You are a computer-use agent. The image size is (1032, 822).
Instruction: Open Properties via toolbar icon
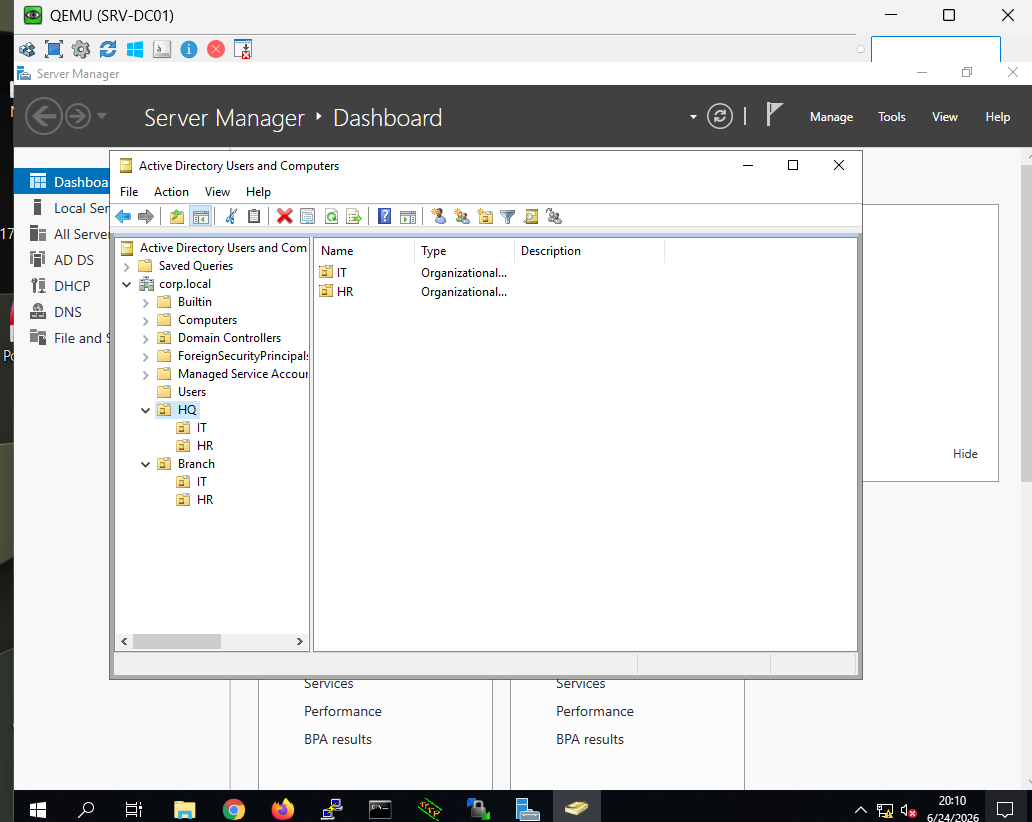pos(307,217)
